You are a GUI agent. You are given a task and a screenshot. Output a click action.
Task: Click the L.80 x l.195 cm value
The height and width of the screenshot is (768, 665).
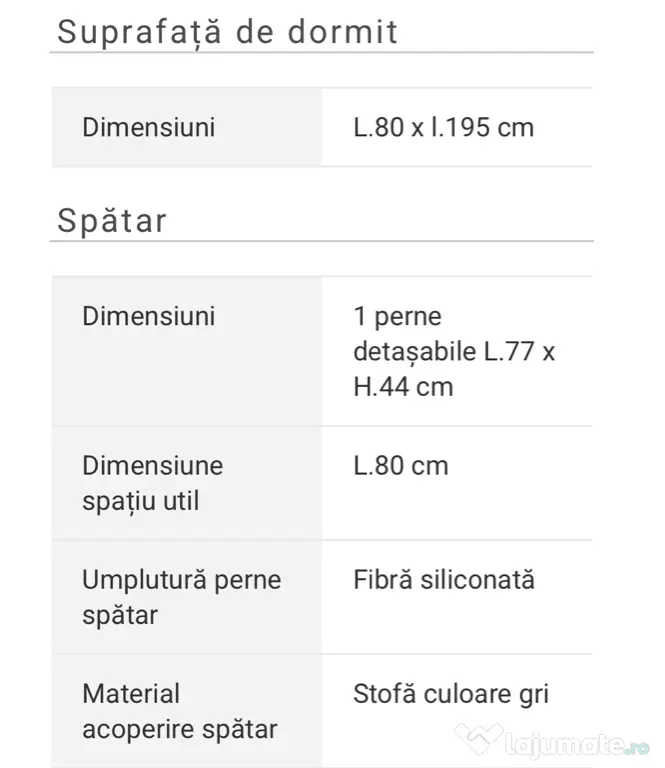[x=443, y=127]
